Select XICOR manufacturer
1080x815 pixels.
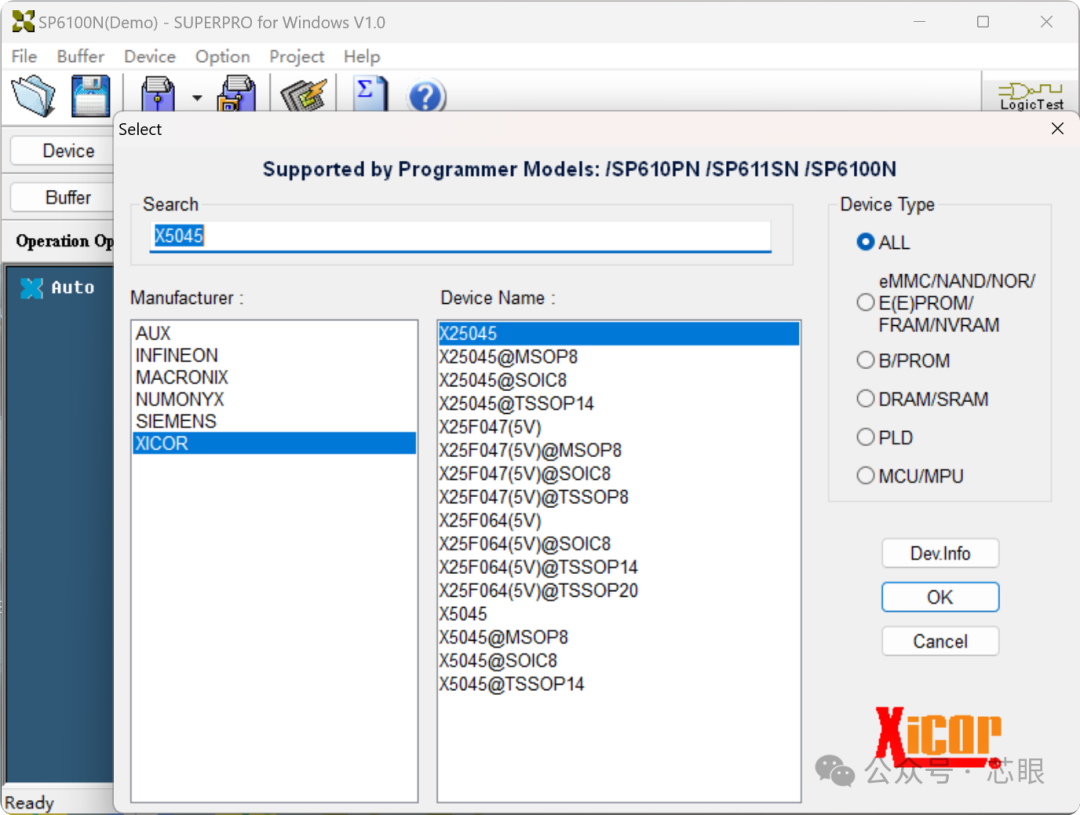(274, 444)
